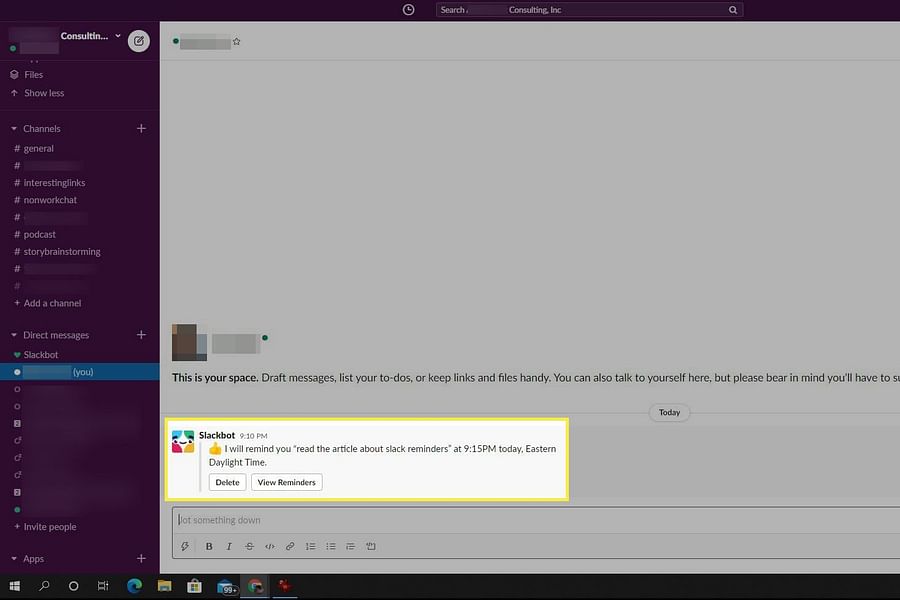Click the View Reminders button
Screen dimensions: 900x600
pos(286,482)
